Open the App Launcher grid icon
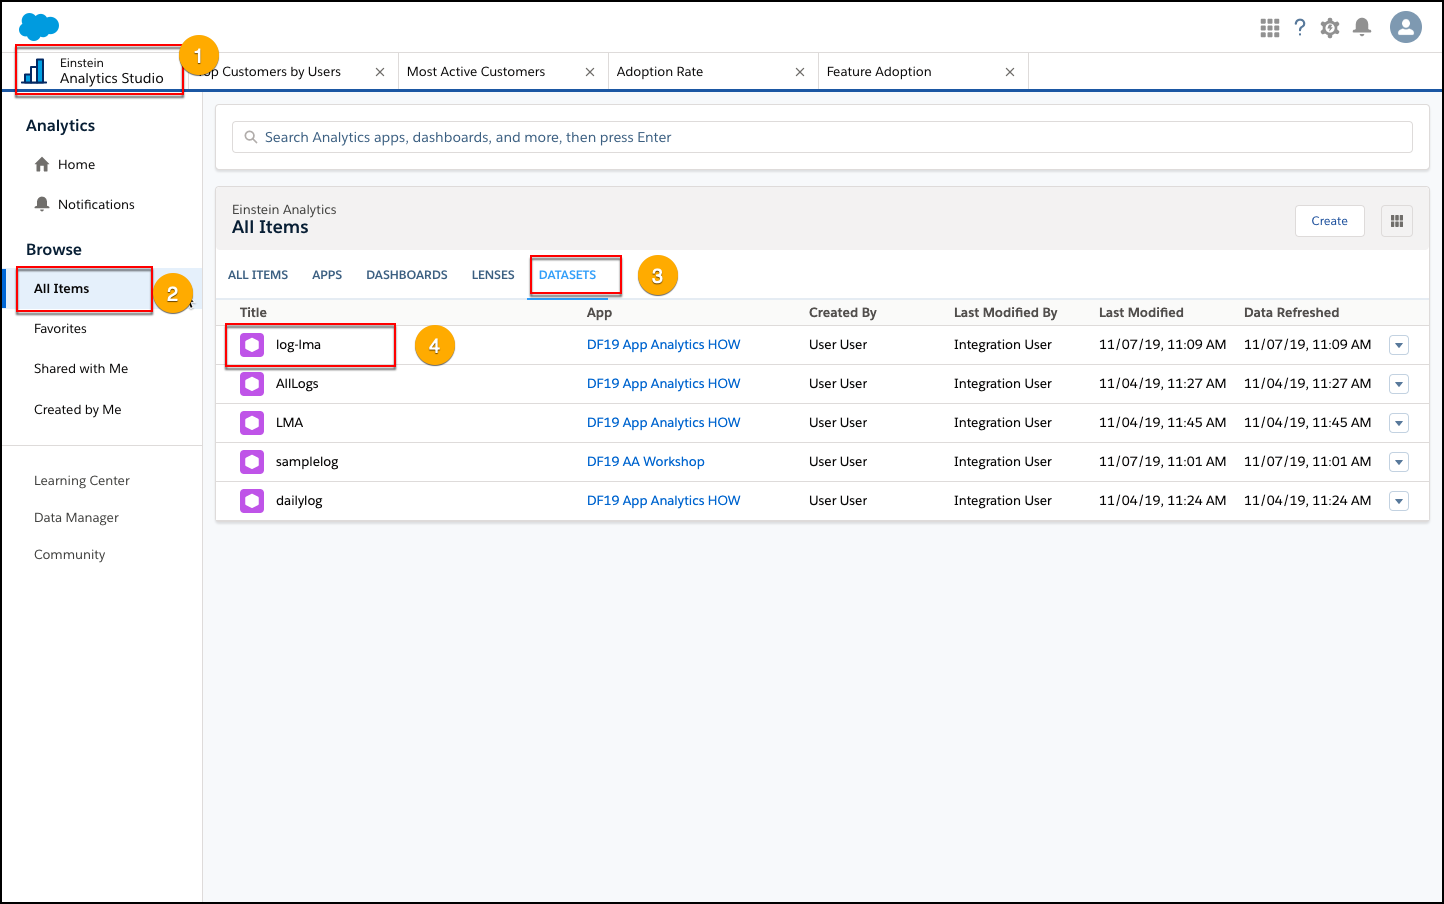 pos(1270,28)
